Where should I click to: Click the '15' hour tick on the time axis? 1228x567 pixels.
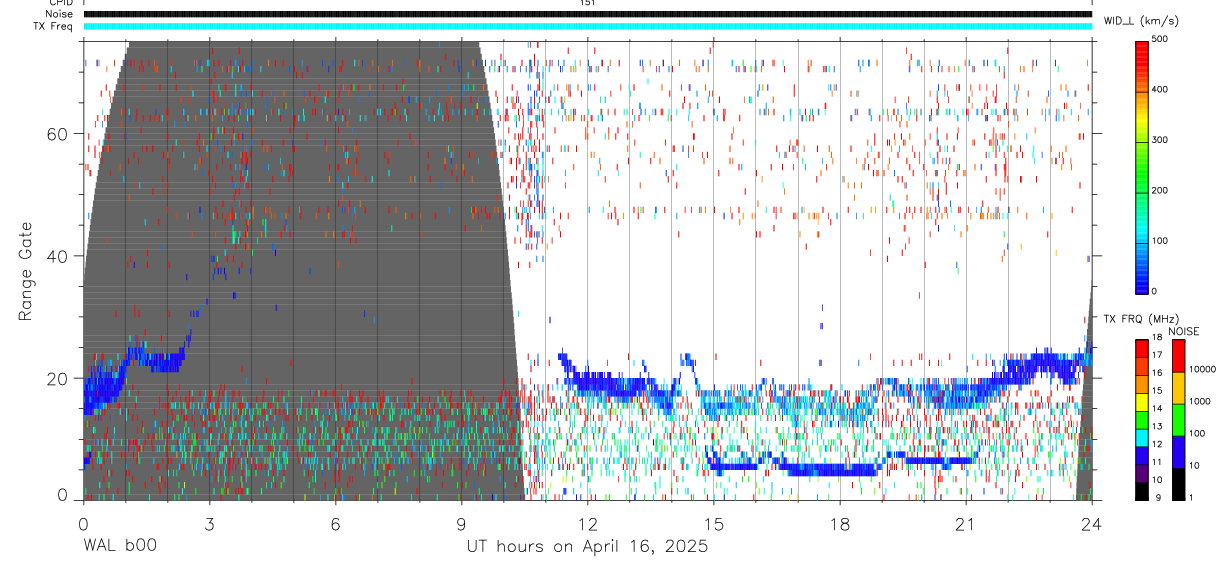[x=713, y=523]
